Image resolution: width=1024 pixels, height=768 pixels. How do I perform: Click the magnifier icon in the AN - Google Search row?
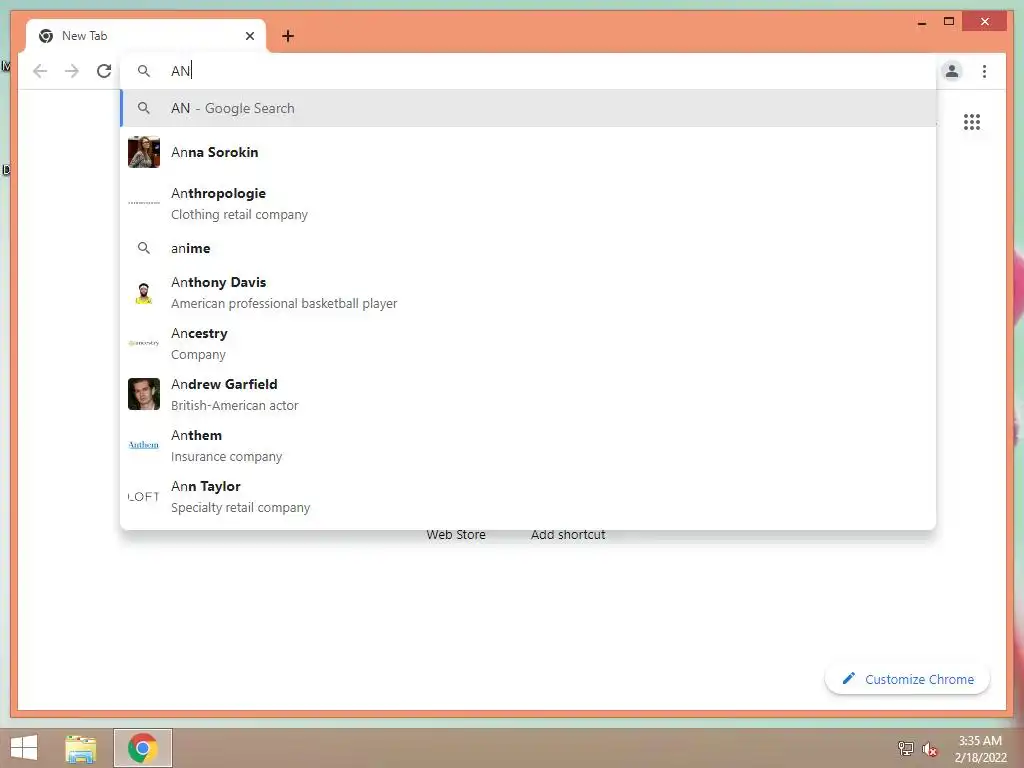pyautogui.click(x=144, y=108)
